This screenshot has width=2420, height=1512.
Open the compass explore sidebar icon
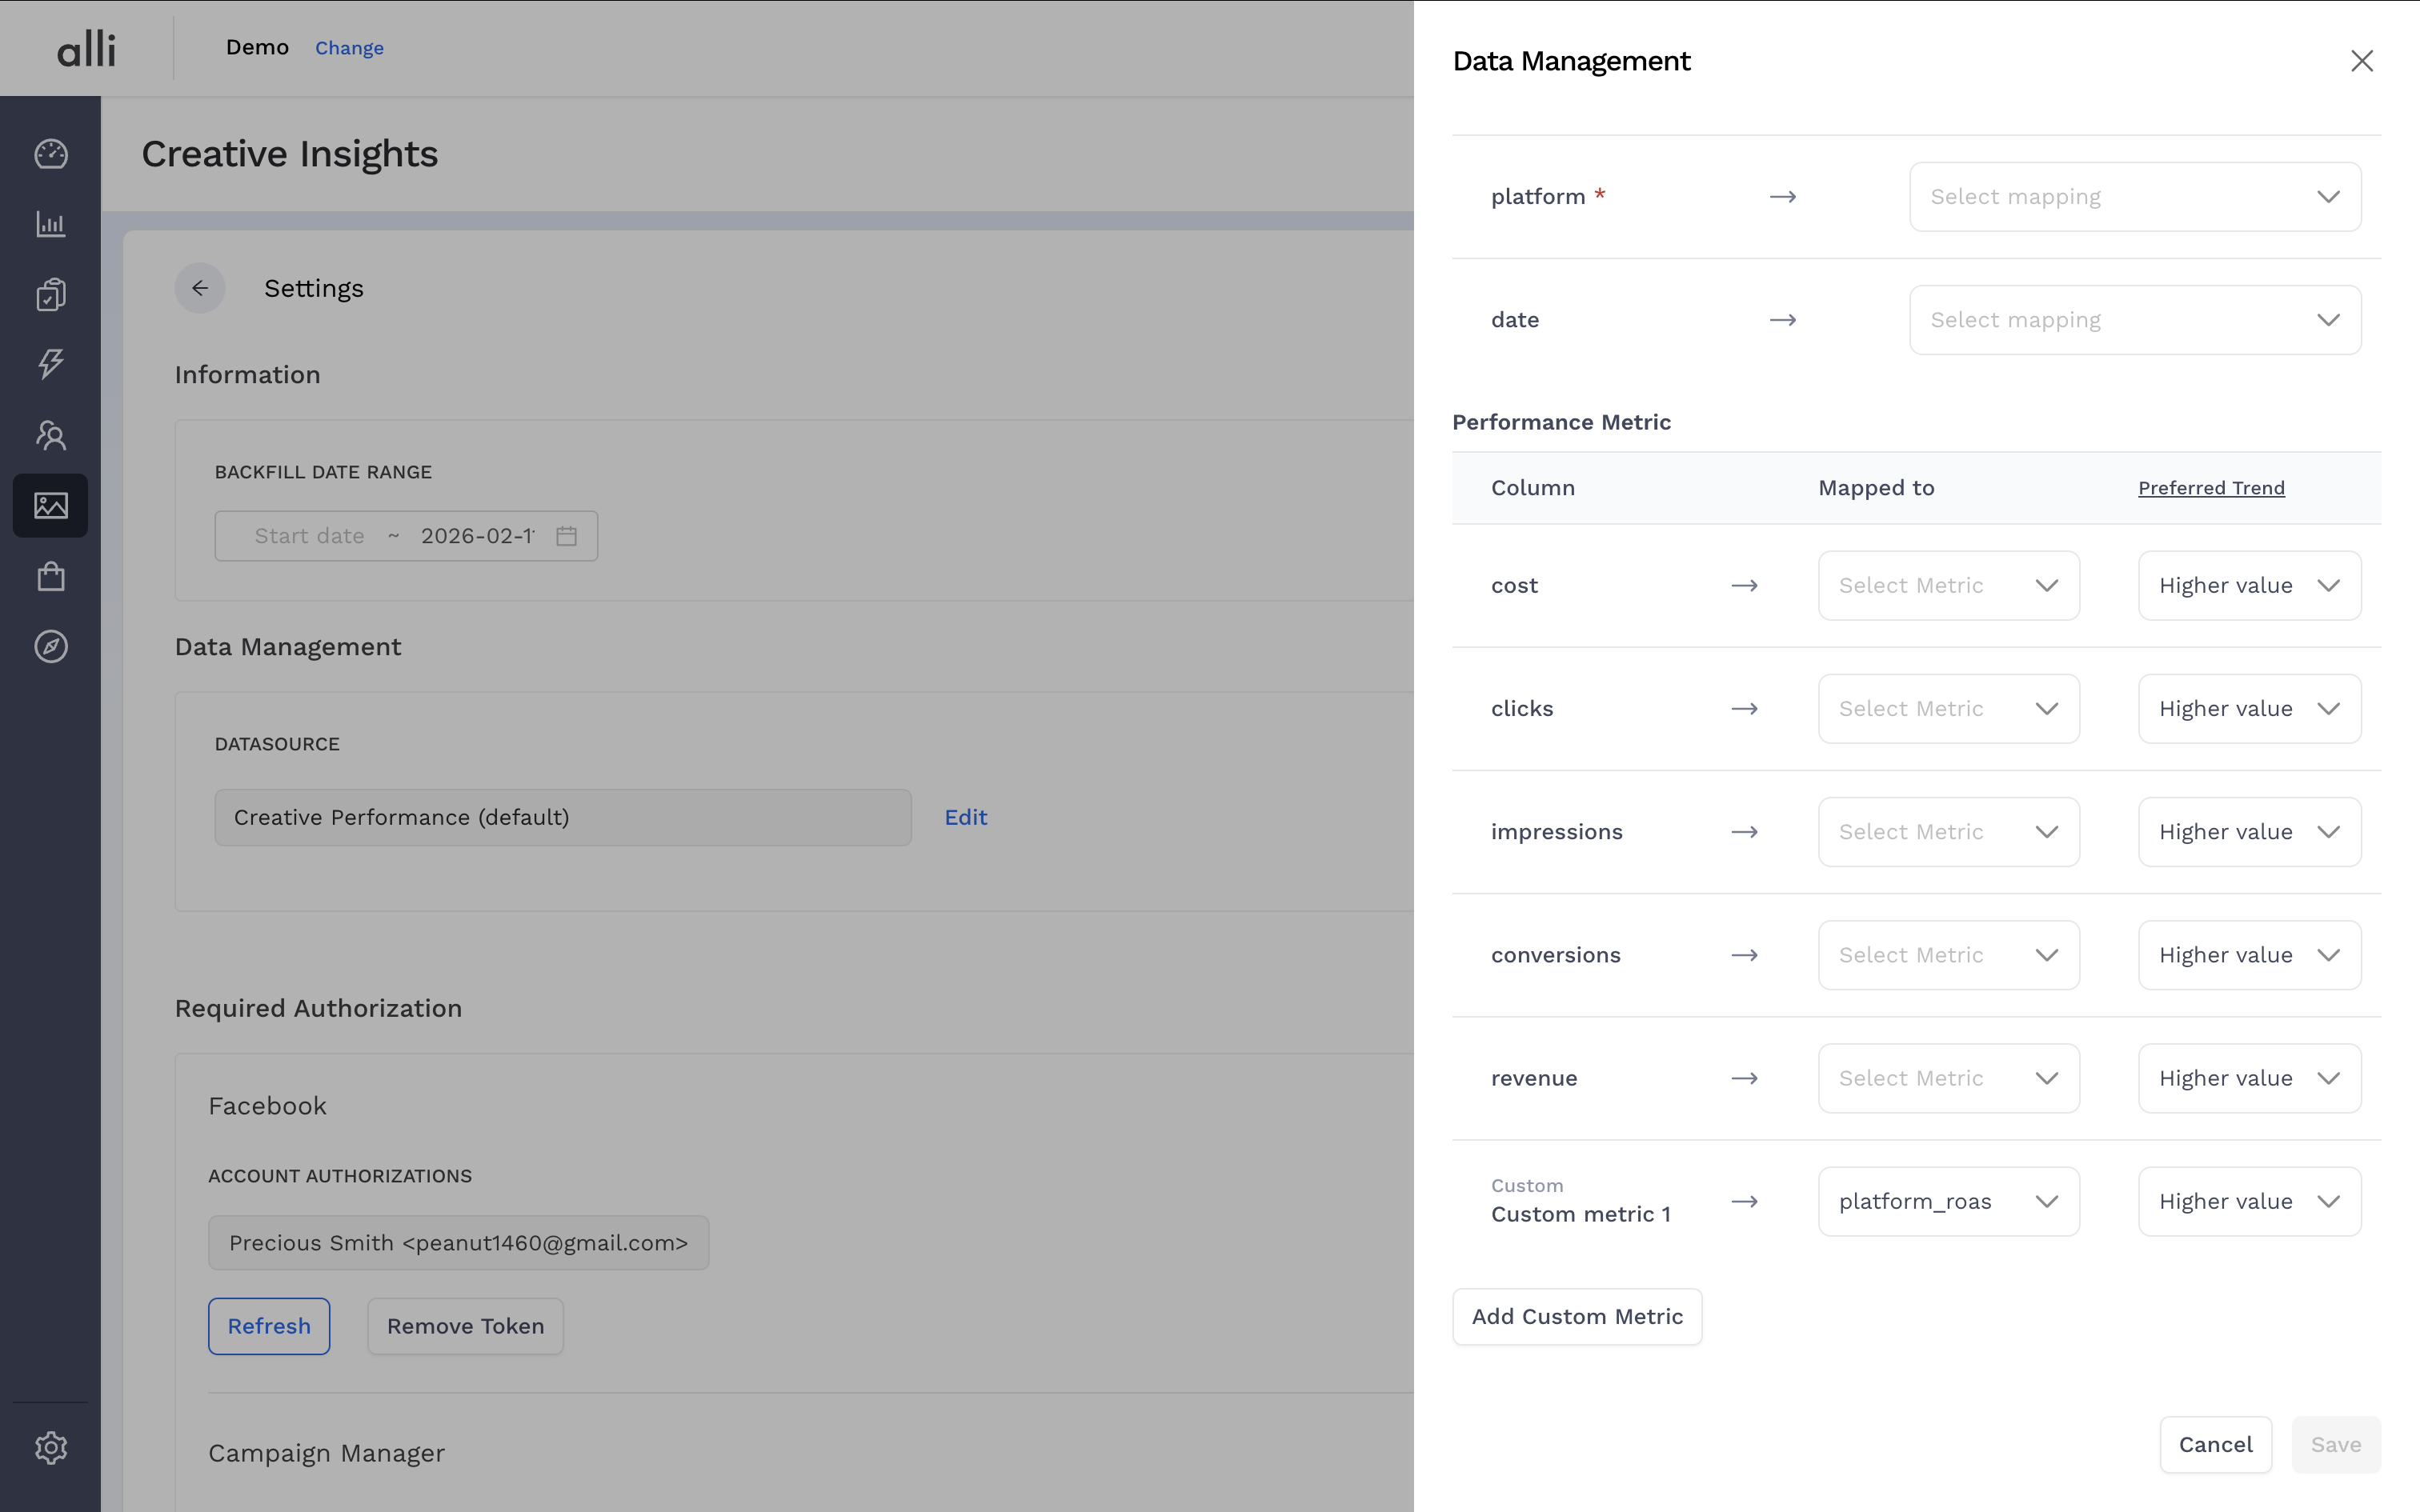coord(51,647)
